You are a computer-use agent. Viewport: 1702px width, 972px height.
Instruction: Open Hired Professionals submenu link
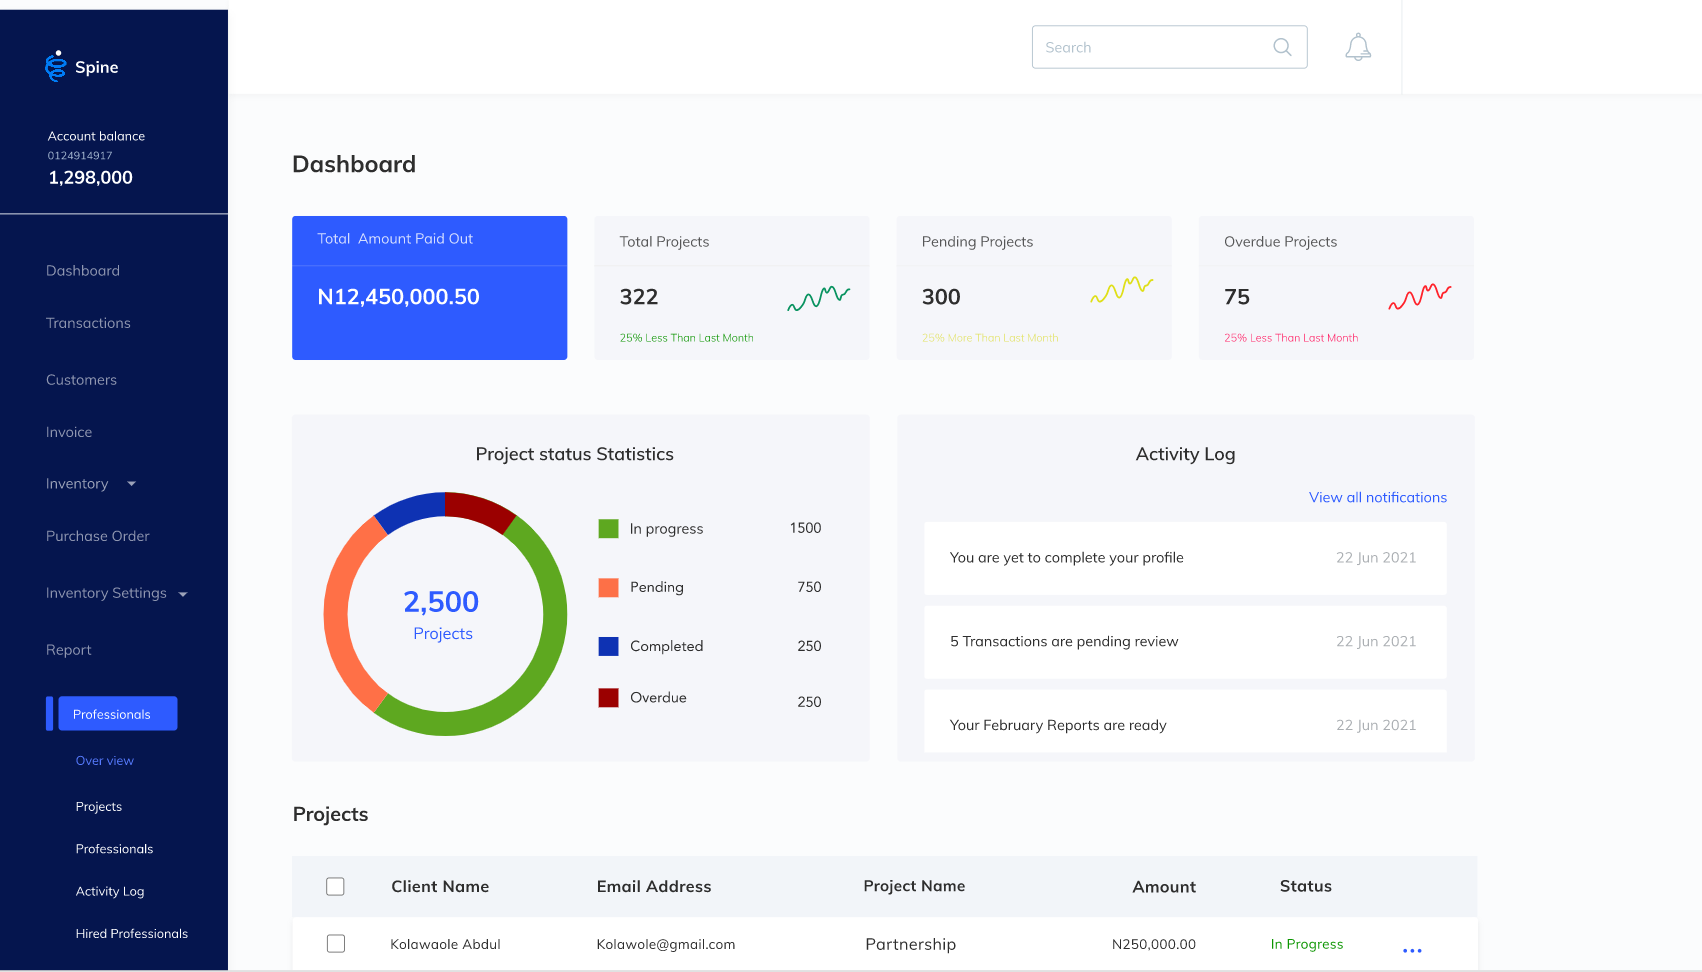tap(131, 933)
